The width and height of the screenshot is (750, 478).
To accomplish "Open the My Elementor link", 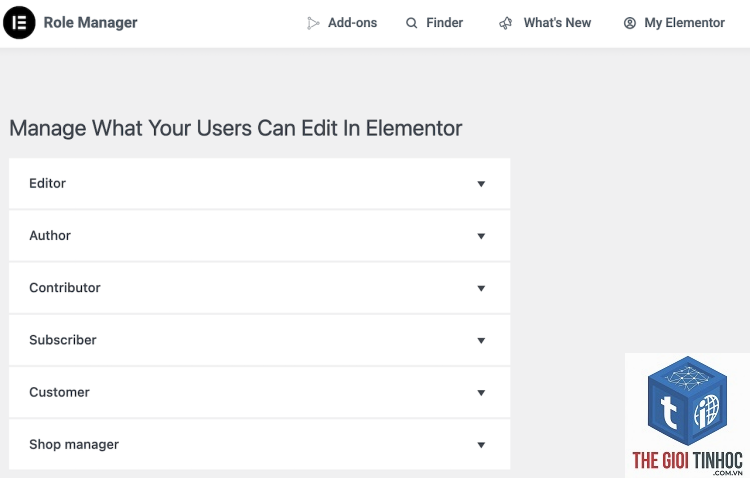I will point(684,22).
